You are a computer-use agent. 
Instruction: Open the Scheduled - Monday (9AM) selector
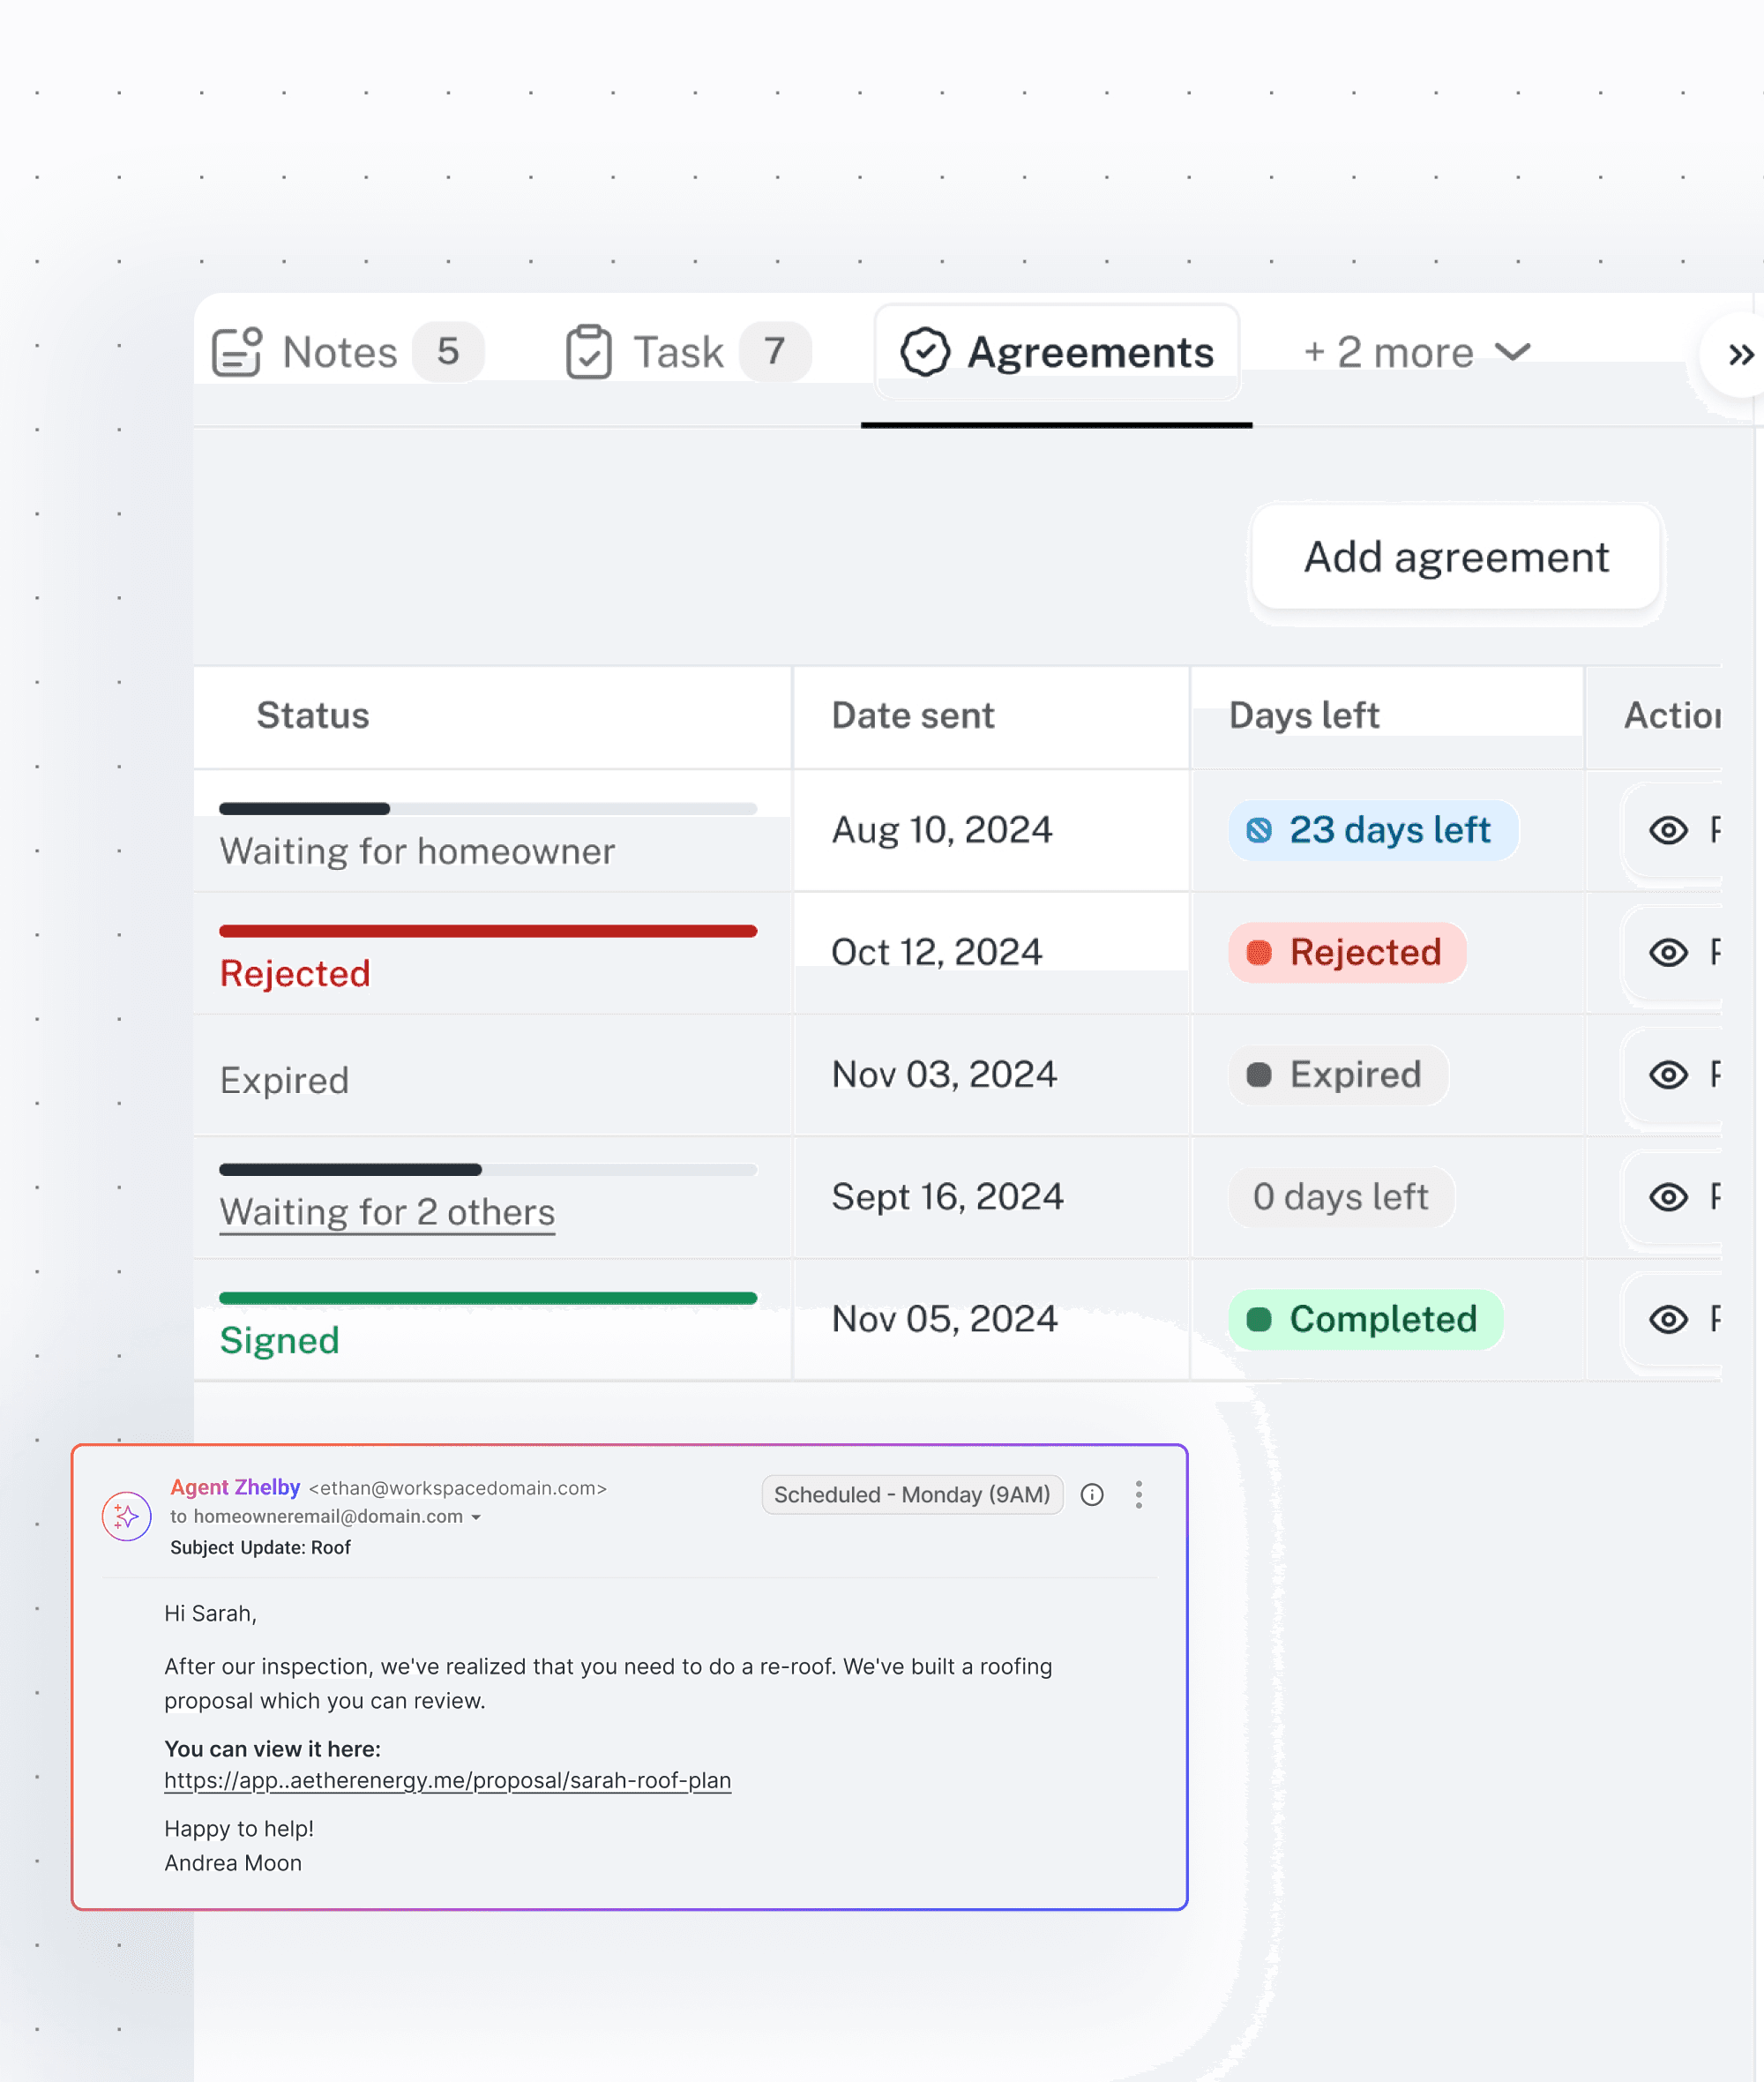coord(911,1494)
